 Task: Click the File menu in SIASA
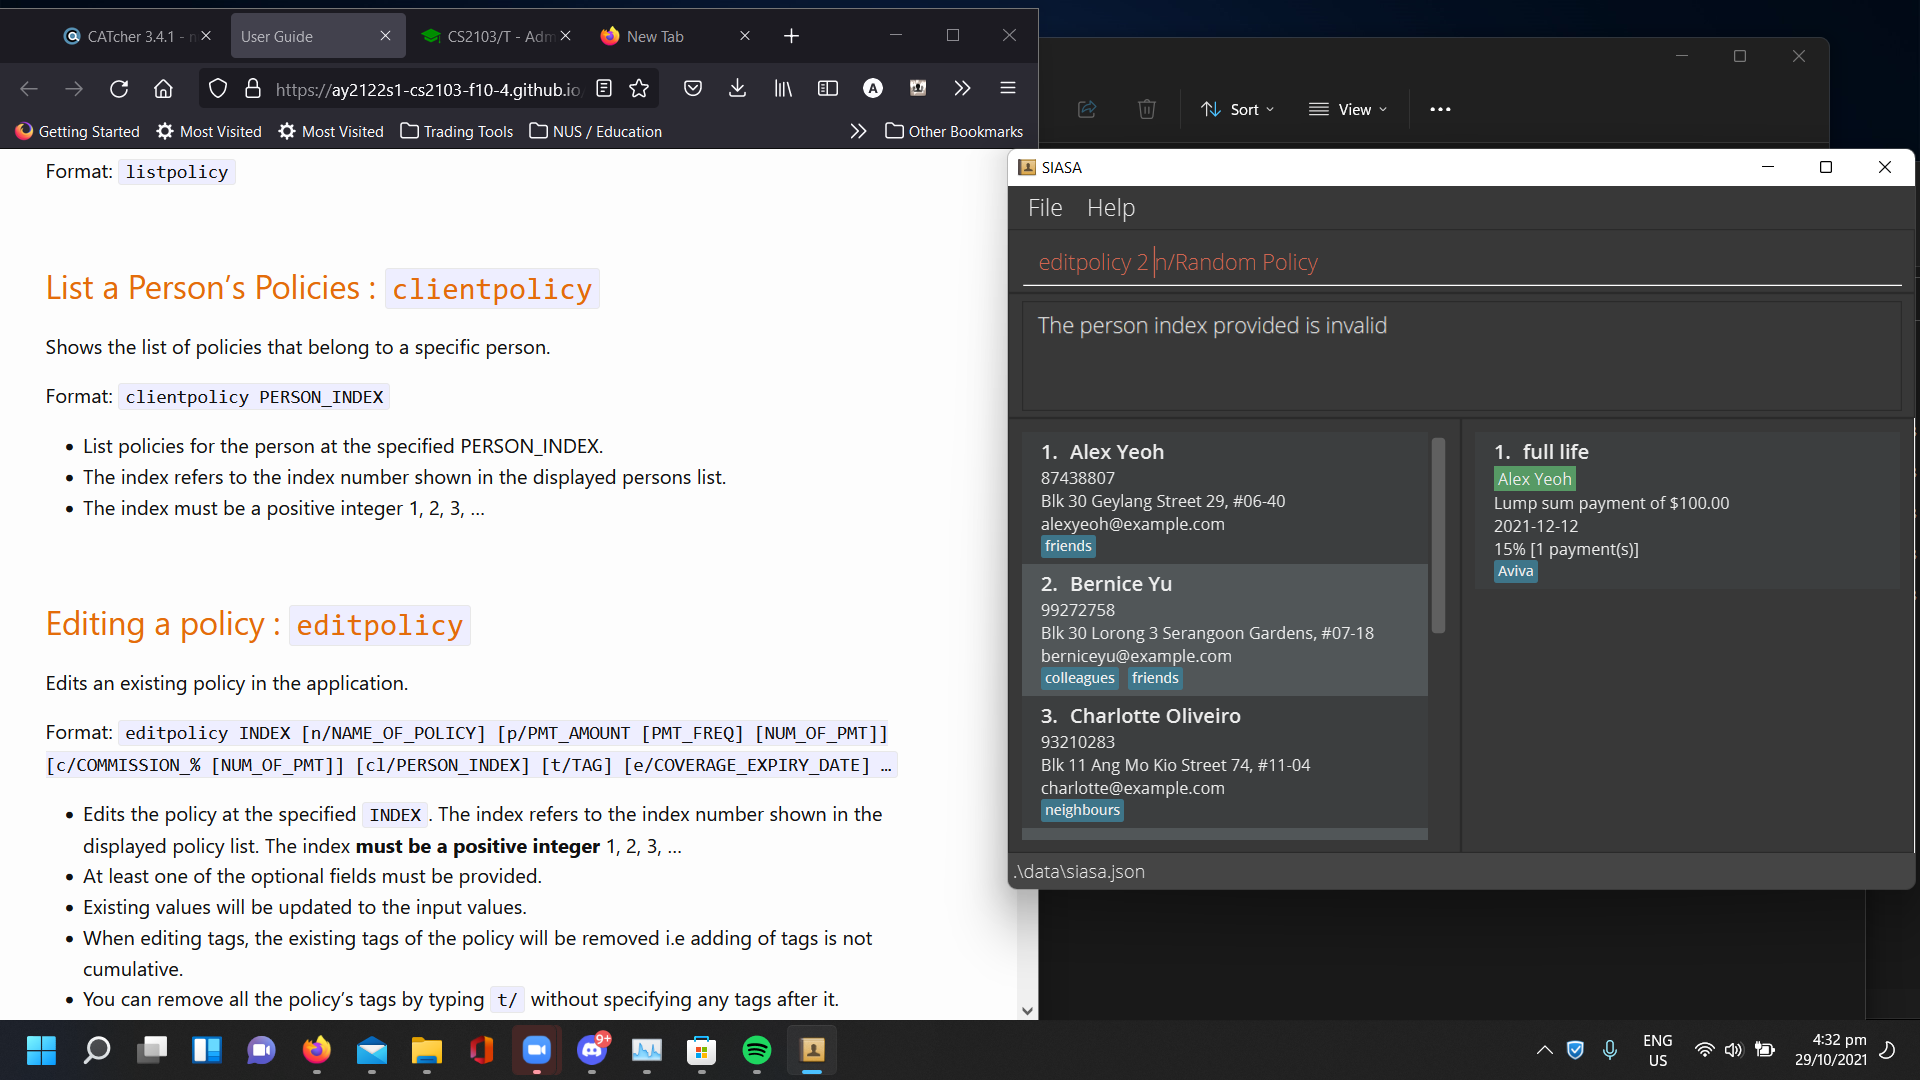pyautogui.click(x=1044, y=207)
